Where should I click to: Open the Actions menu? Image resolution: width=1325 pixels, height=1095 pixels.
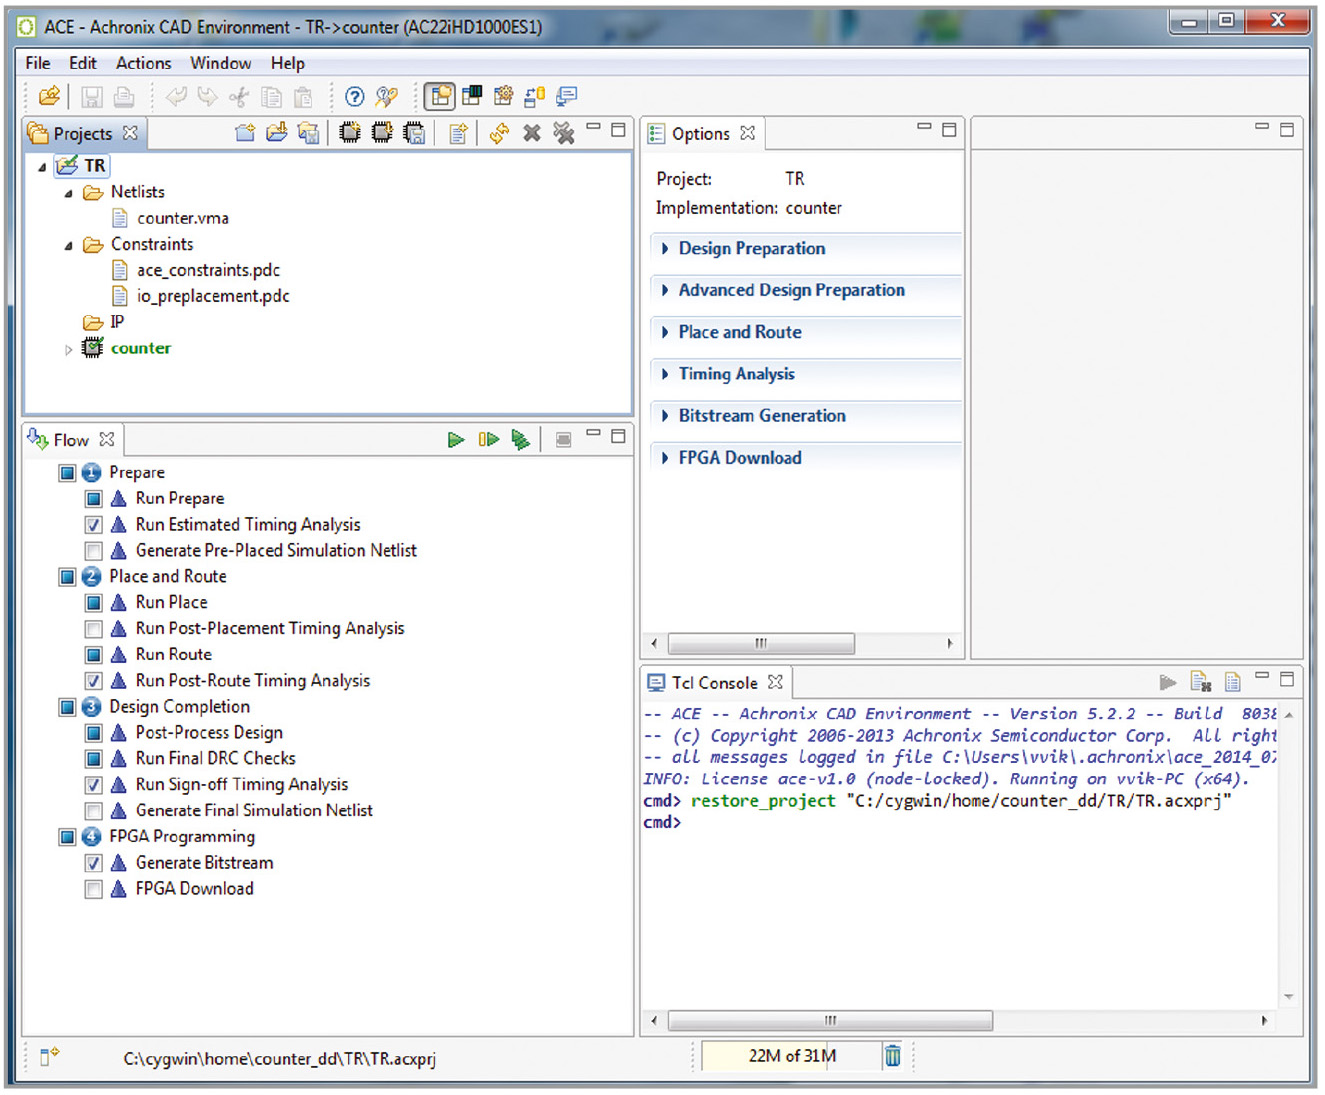click(x=144, y=63)
